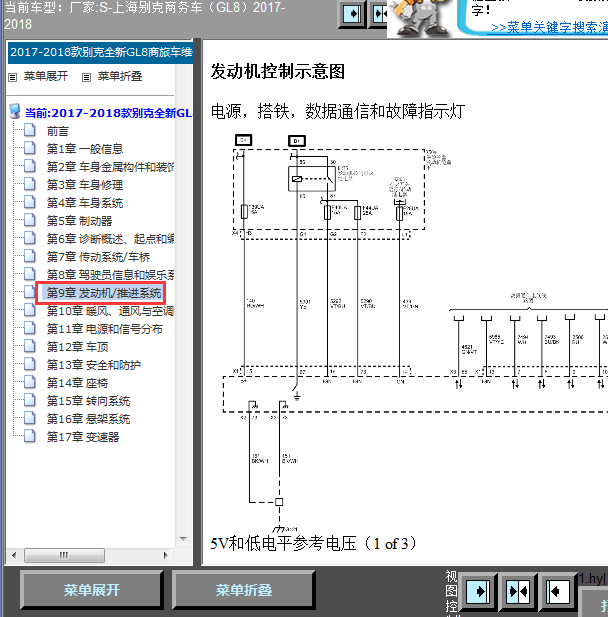
Task: Click the 发动机控制示意图 heading
Action: [x=277, y=72]
